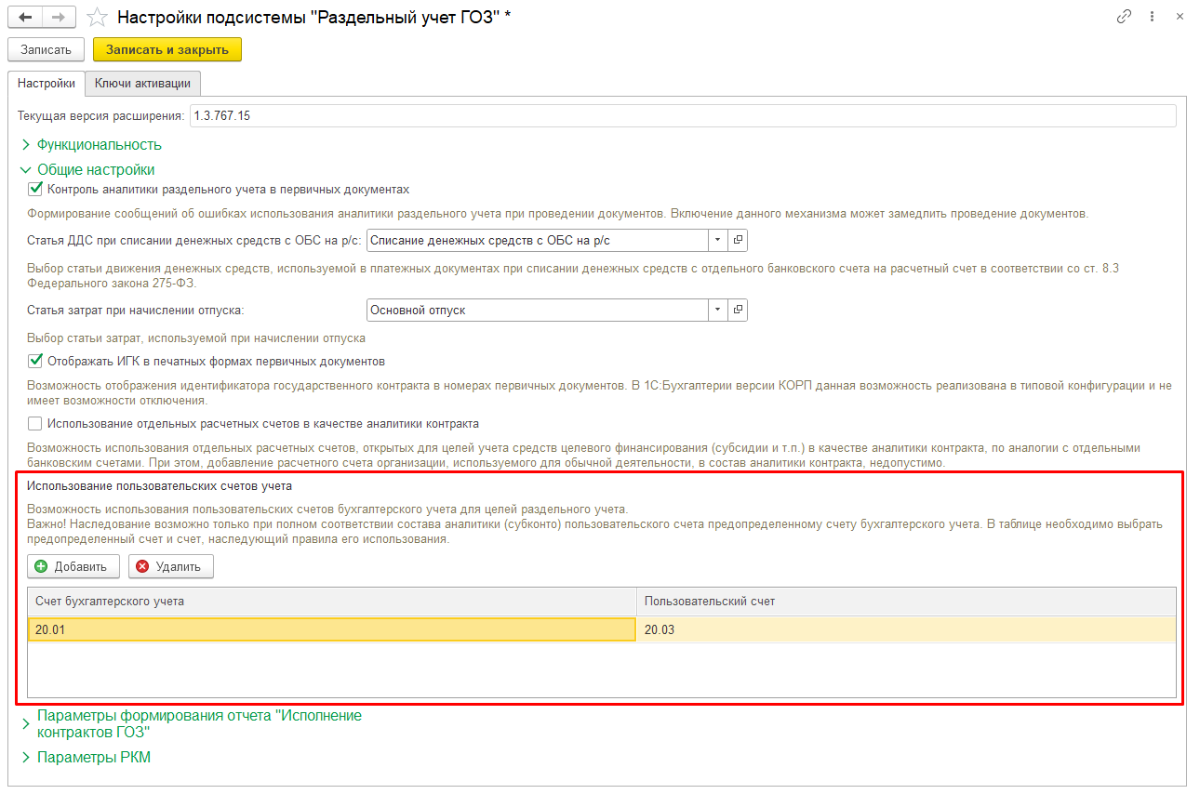Image resolution: width=1200 pixels, height=794 pixels.
Task: Expand the Функциональность section
Action: click(98, 145)
